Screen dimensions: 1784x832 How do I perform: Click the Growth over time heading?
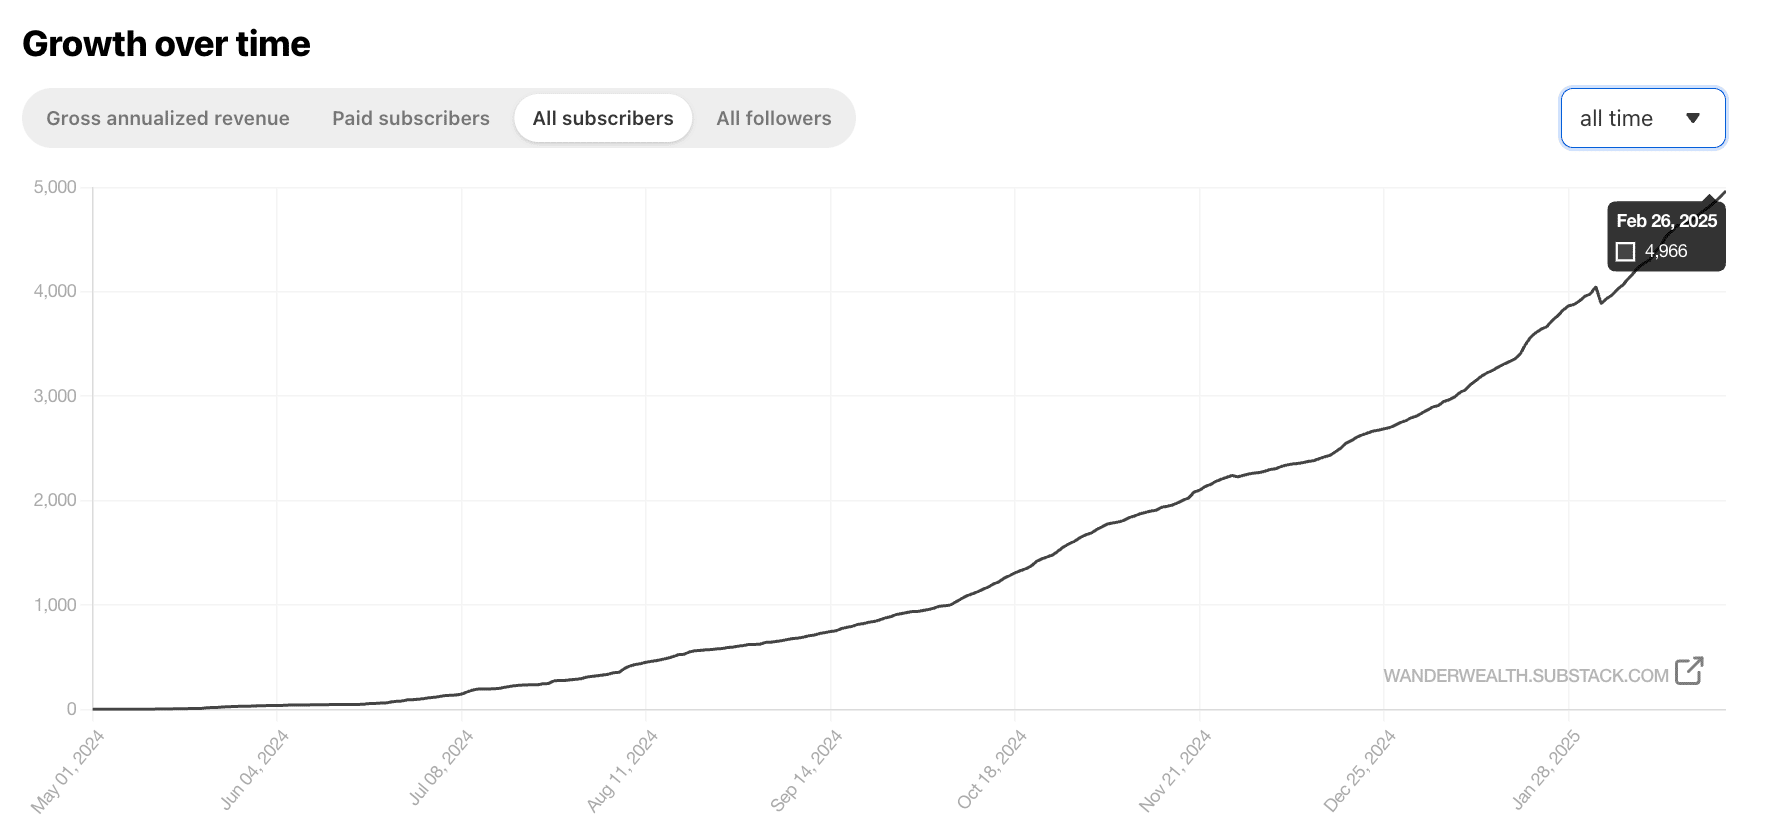(x=166, y=44)
